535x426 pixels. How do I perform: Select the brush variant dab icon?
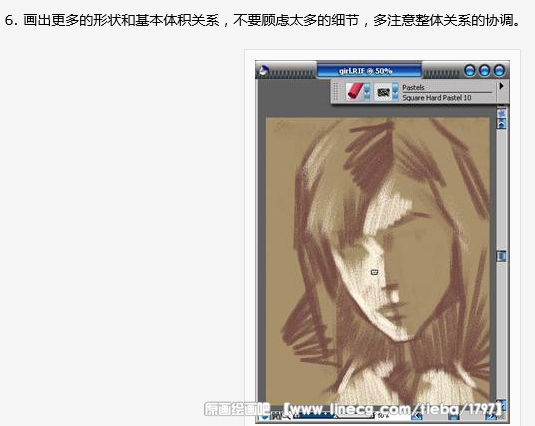pyautogui.click(x=383, y=92)
